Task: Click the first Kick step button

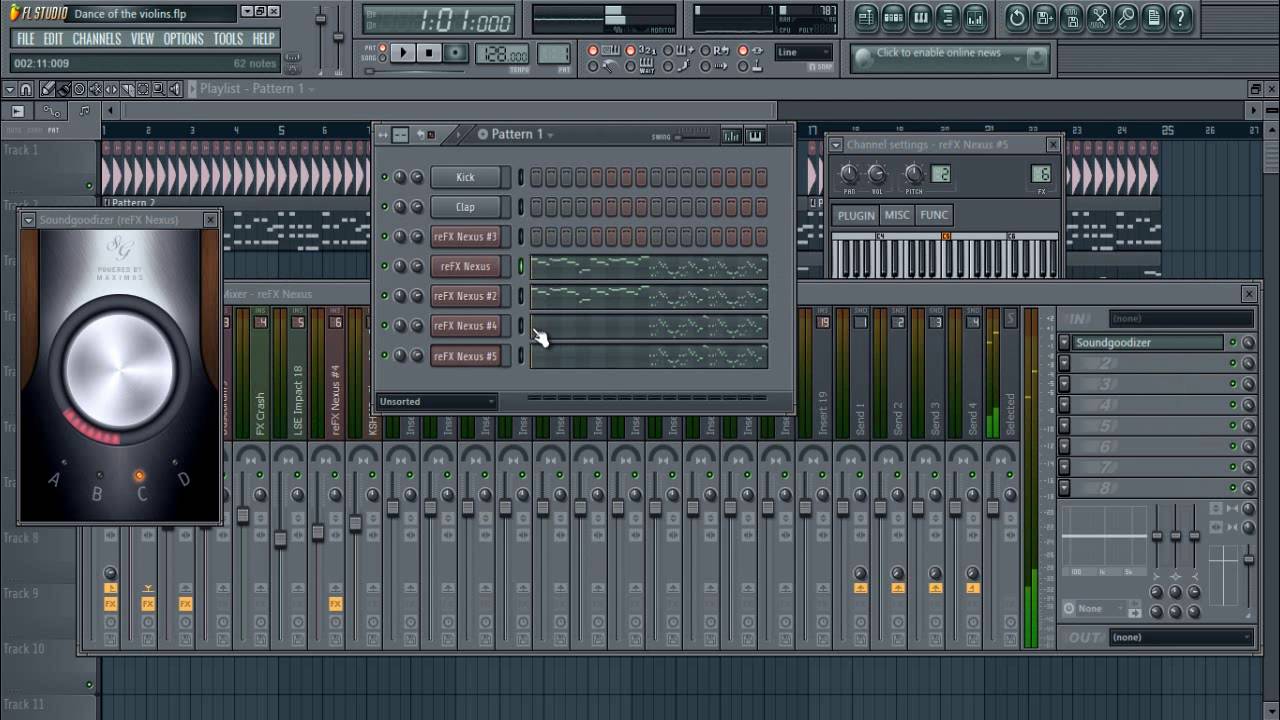Action: 537,177
